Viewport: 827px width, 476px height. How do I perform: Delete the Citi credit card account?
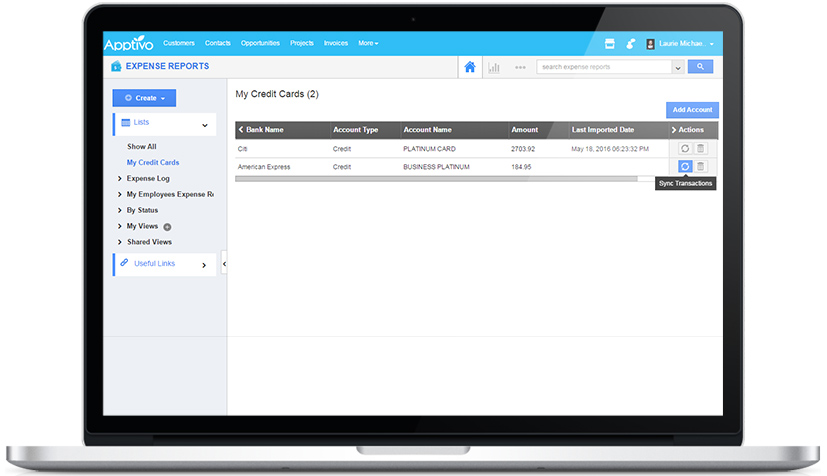700,149
